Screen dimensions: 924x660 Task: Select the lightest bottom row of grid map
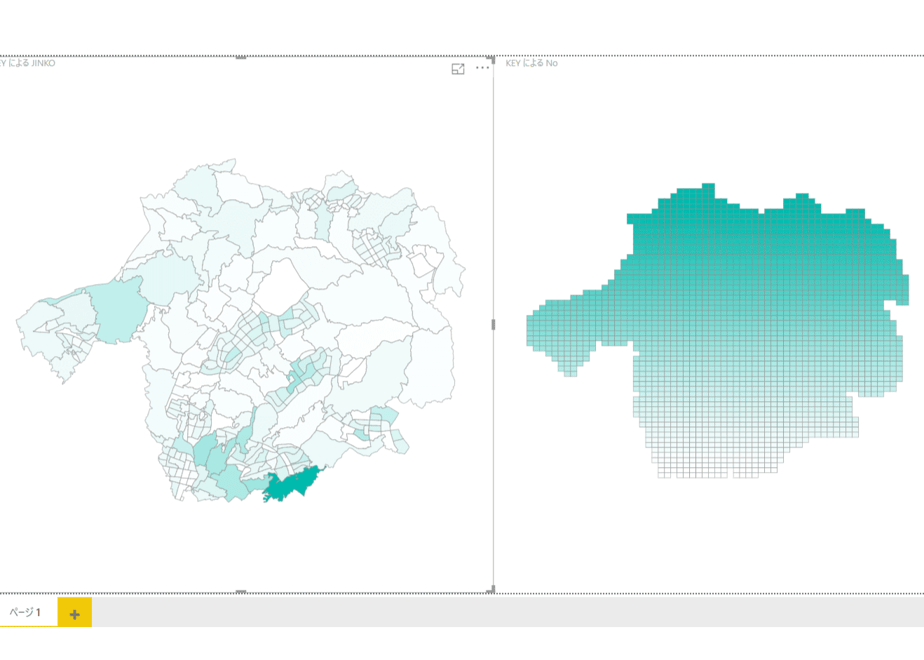point(717,474)
